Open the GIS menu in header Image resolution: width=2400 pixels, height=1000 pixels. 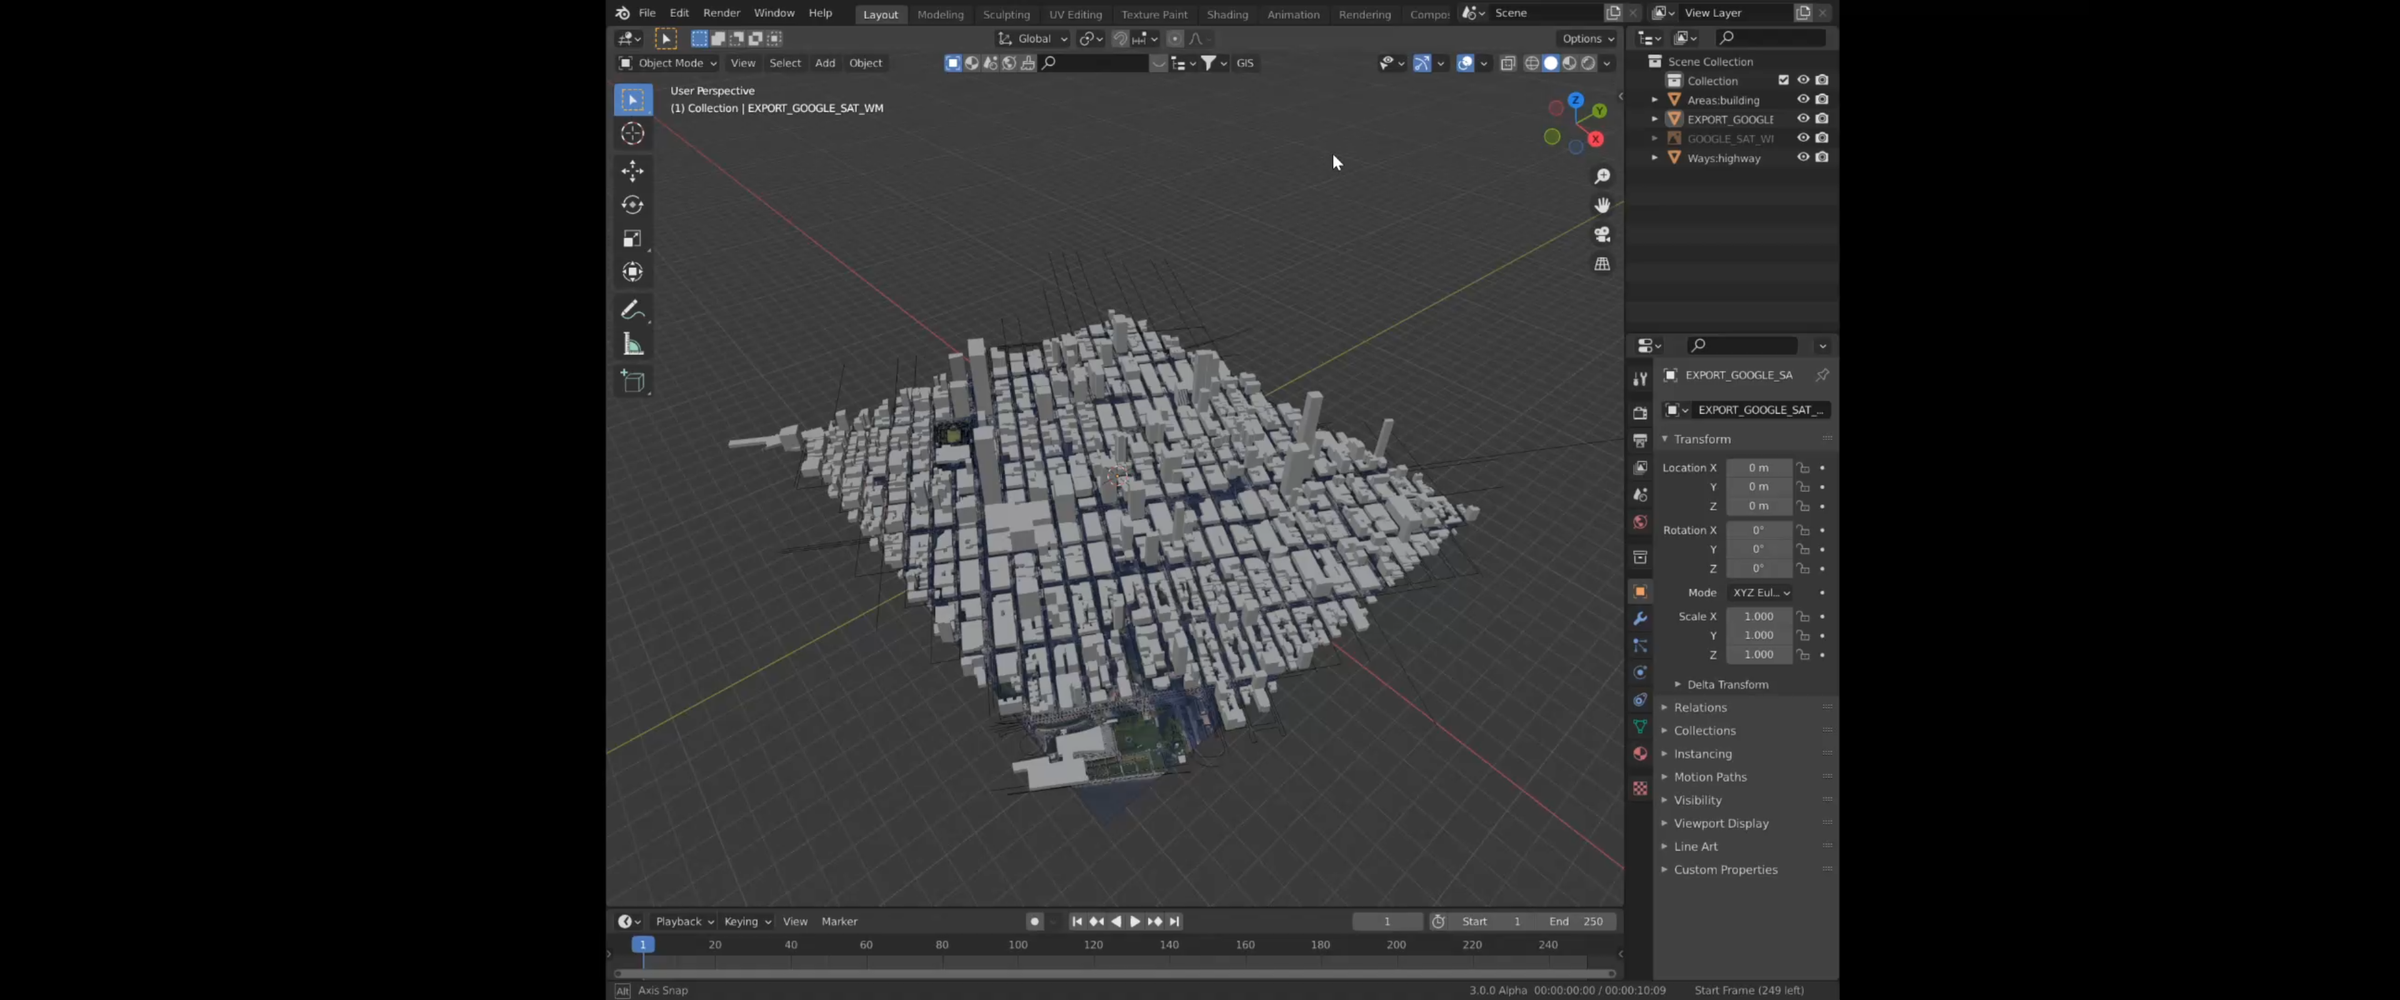1245,63
